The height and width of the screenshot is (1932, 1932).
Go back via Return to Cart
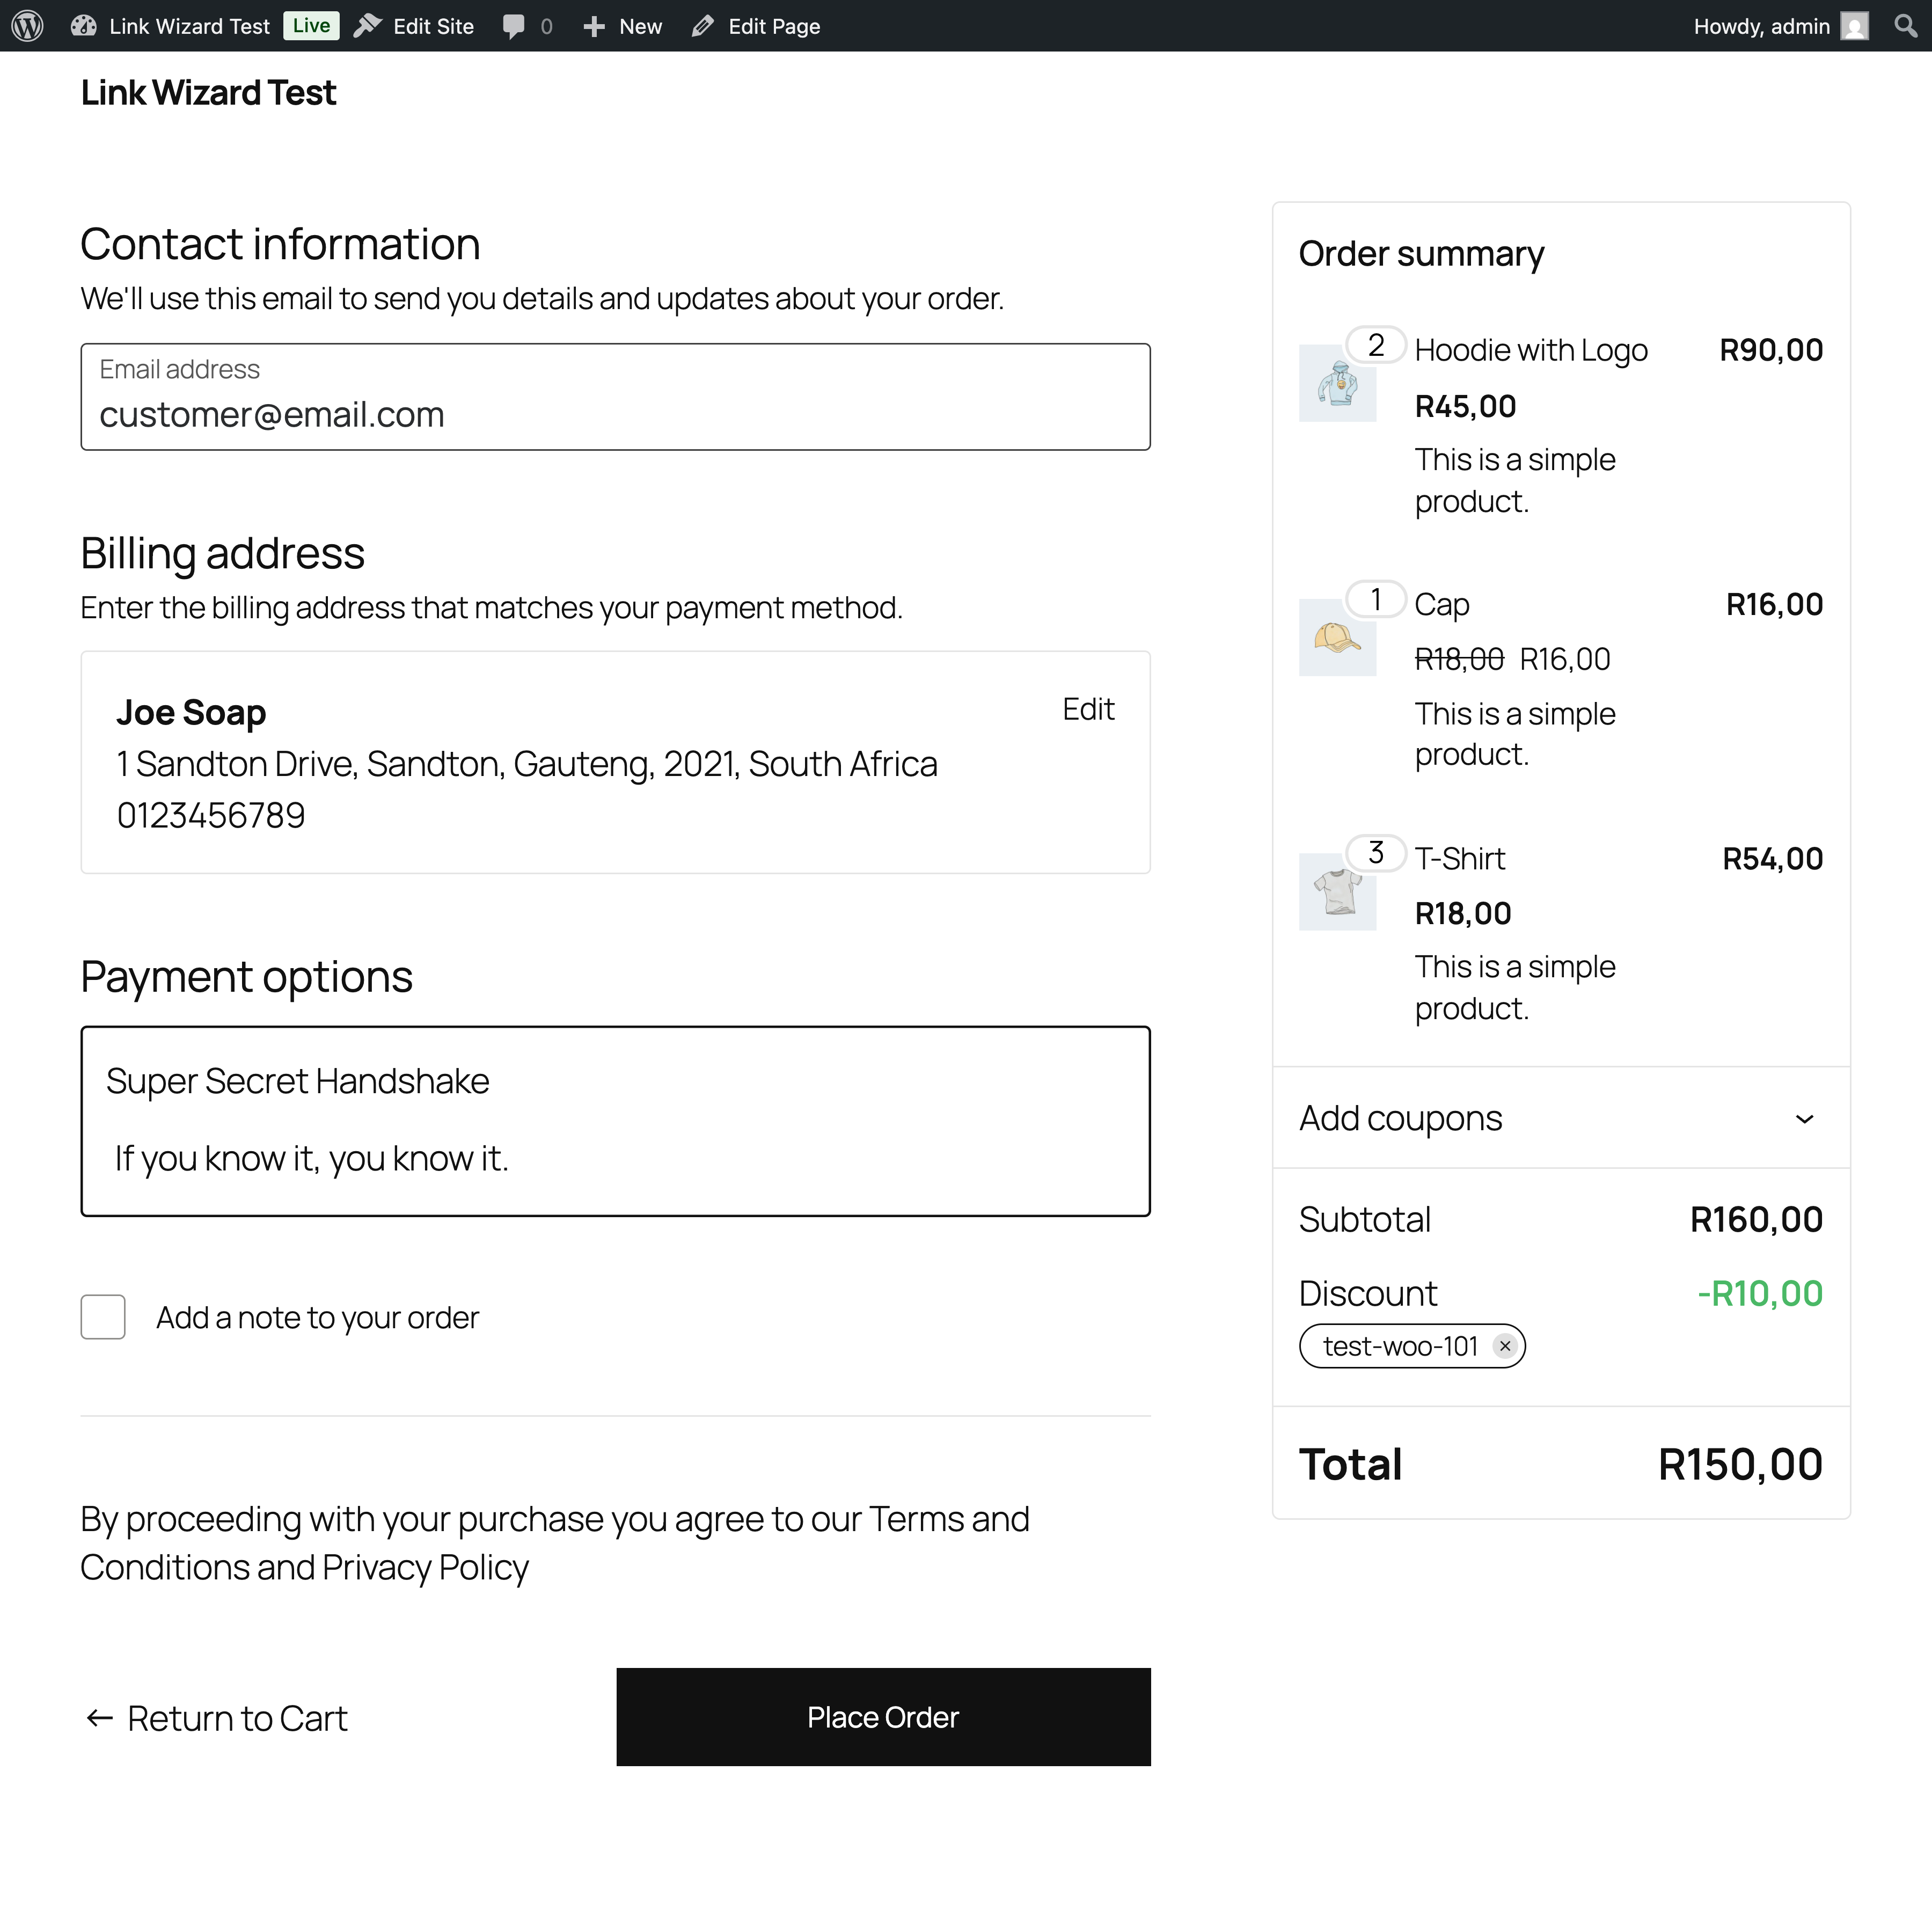[215, 1718]
